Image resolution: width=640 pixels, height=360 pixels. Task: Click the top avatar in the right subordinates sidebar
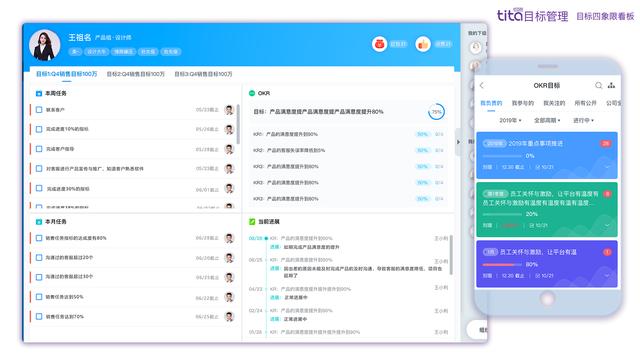(476, 48)
